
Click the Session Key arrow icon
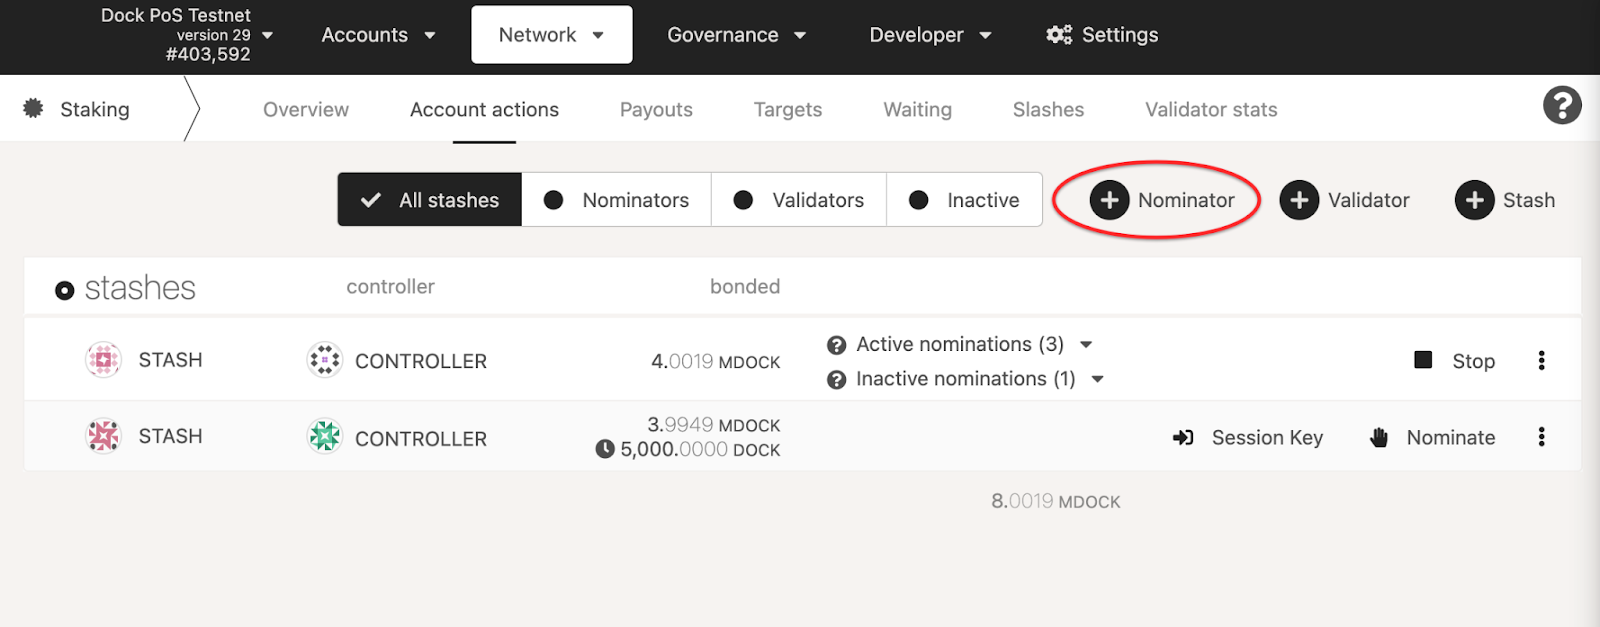[1183, 437]
